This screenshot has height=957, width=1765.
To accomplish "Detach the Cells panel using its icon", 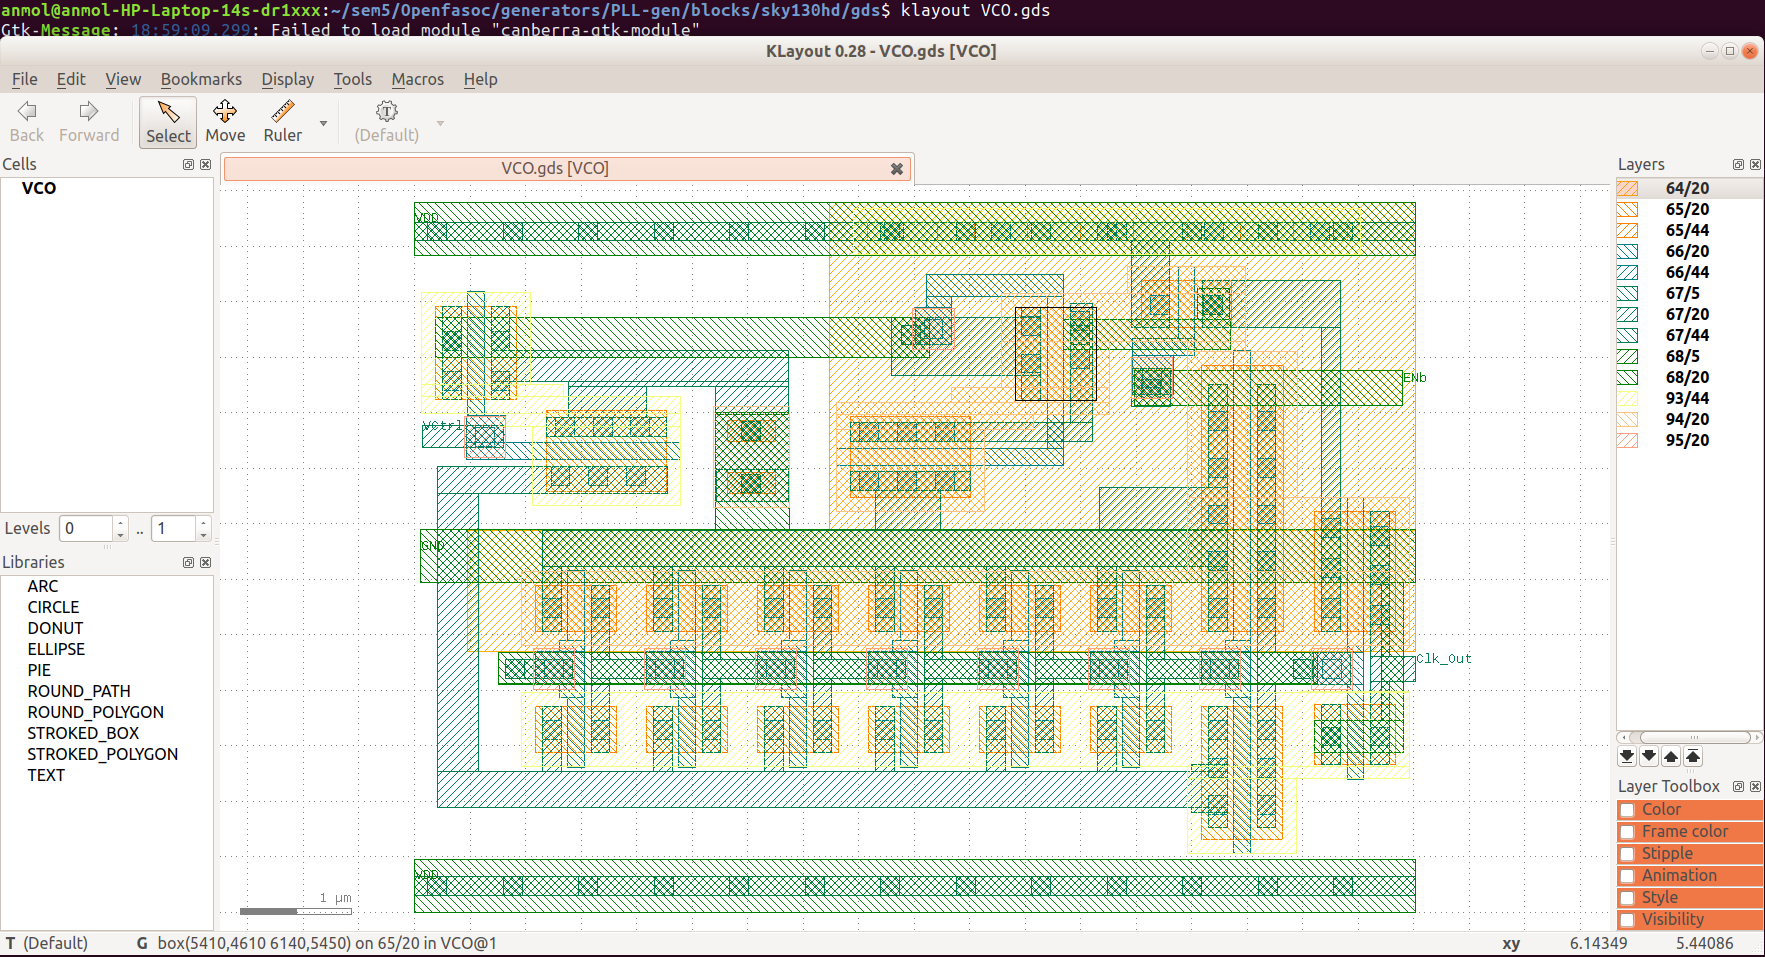I will (x=188, y=164).
